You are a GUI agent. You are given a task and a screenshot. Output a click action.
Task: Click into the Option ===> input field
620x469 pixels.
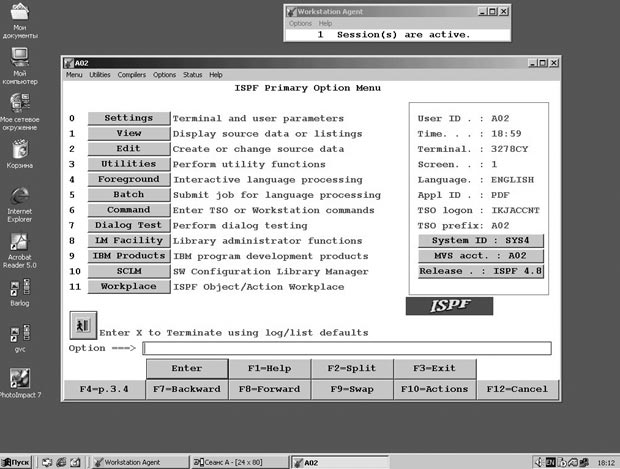(347, 348)
